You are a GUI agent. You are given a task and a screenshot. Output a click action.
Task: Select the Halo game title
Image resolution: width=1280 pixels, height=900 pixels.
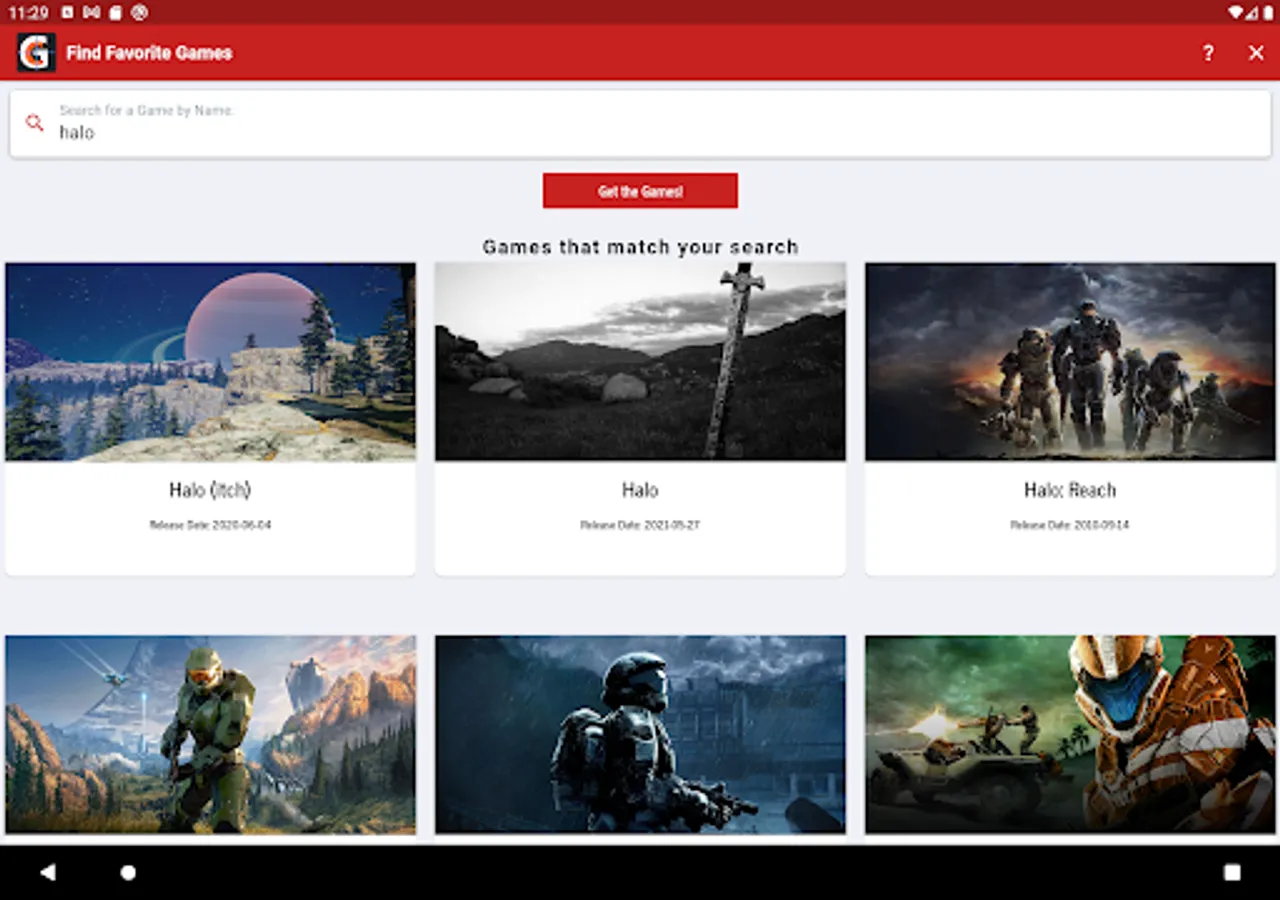click(x=640, y=490)
